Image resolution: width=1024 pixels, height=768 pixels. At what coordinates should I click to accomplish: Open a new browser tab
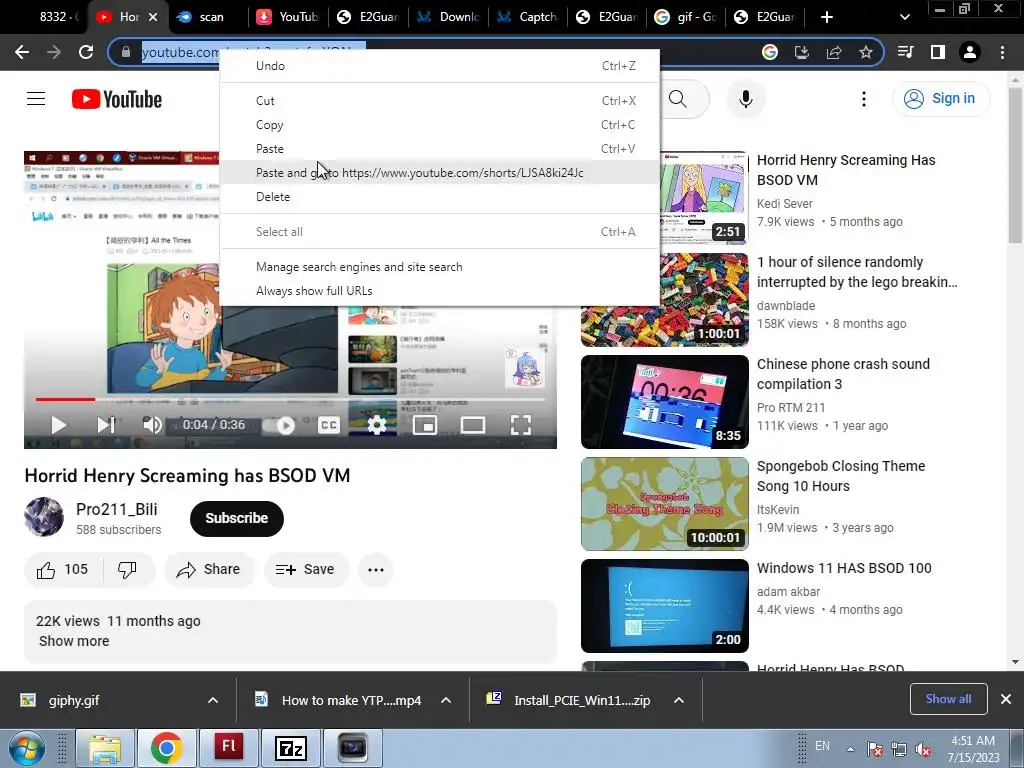tap(827, 17)
